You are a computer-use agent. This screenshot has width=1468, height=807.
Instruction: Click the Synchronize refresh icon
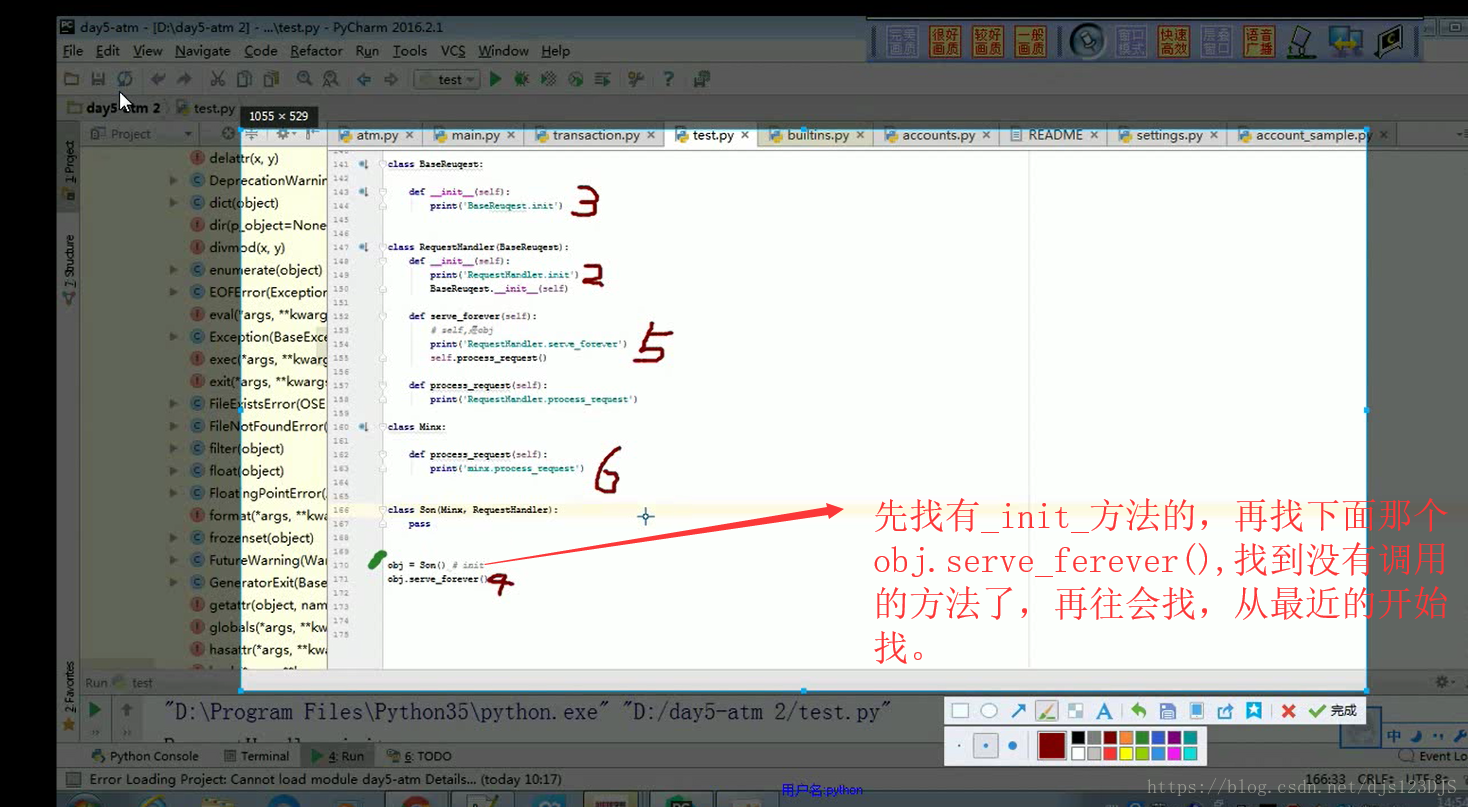[x=125, y=79]
